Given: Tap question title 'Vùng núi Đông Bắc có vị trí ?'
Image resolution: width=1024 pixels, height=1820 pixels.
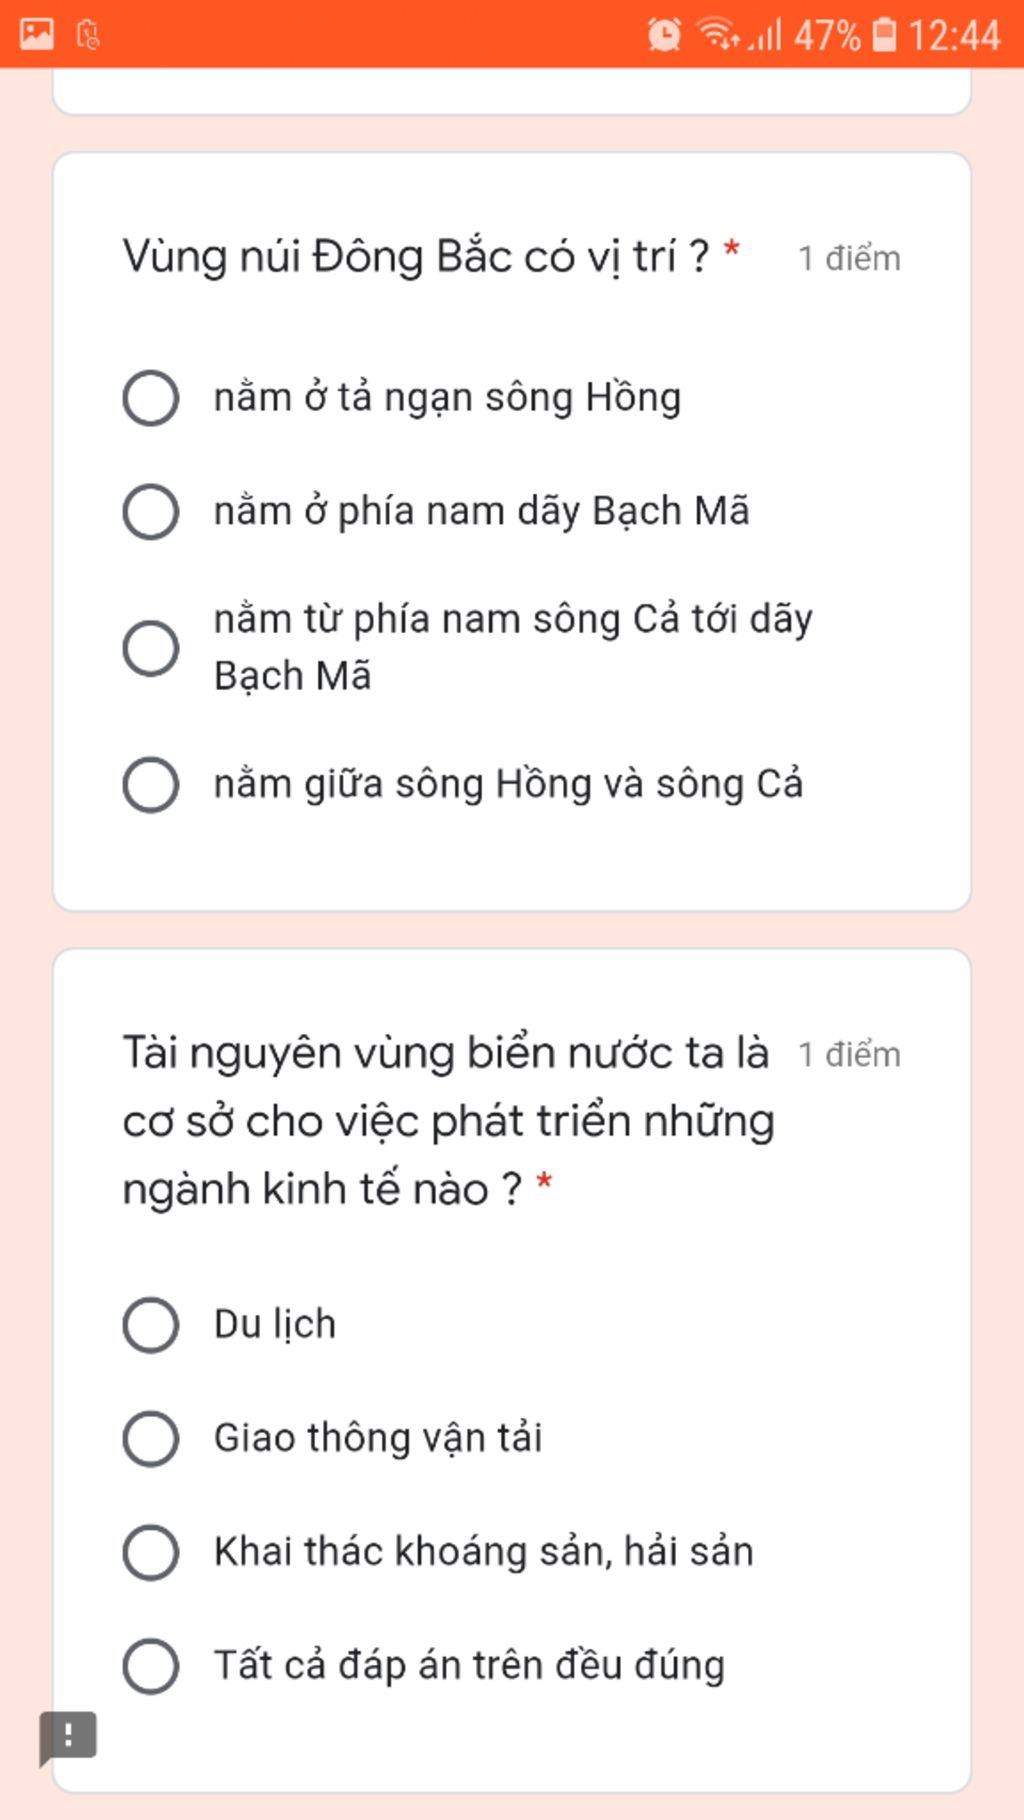Looking at the screenshot, I should click(x=416, y=257).
